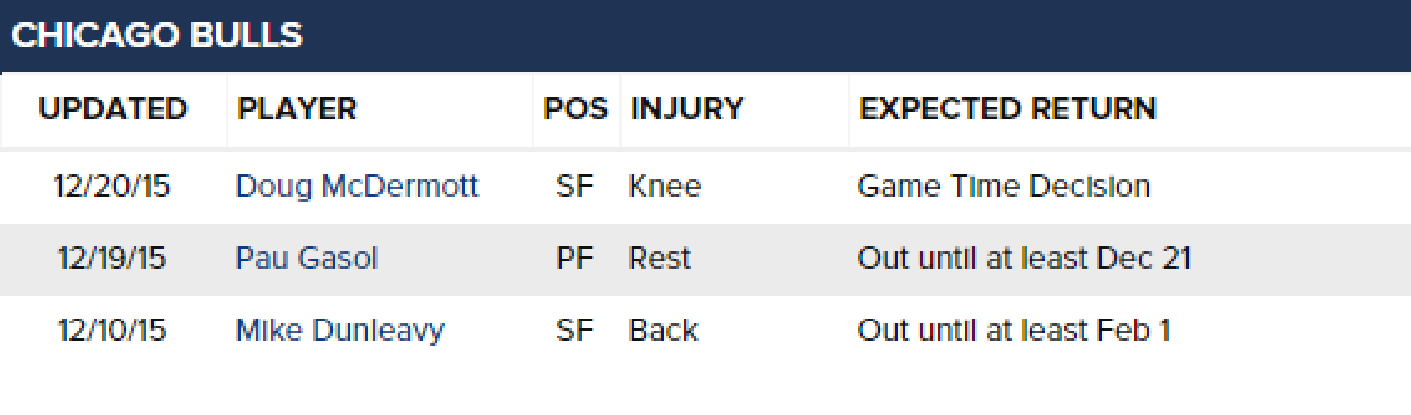The width and height of the screenshot is (1411, 415).
Task: Open Mike Dunleavy player link
Action: tap(340, 331)
